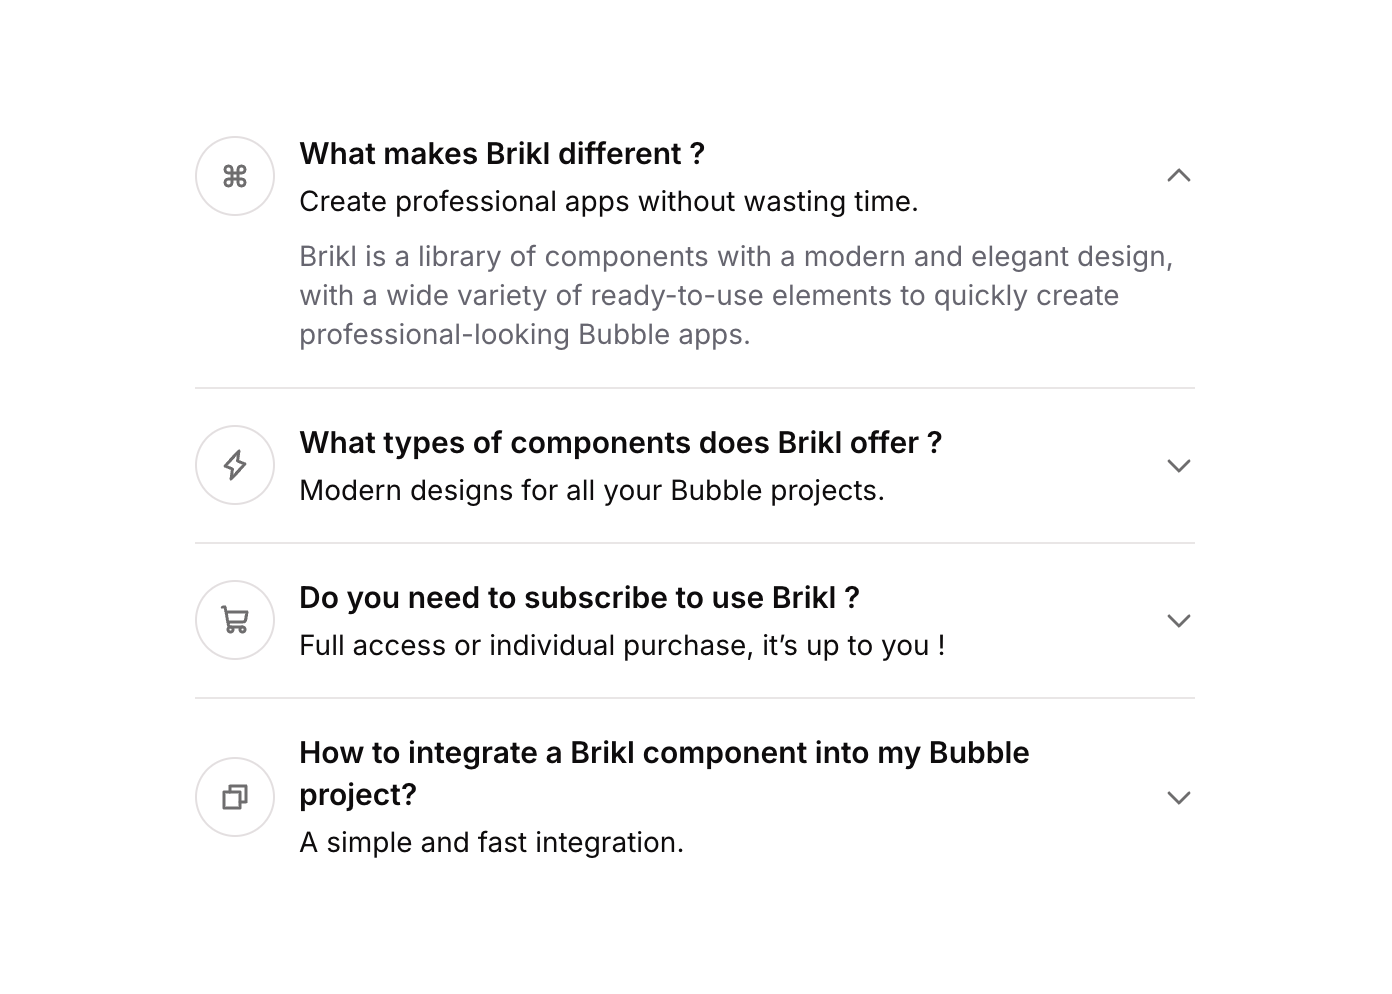1392x994 pixels.
Task: Click the shopping cart icon
Action: tap(235, 620)
